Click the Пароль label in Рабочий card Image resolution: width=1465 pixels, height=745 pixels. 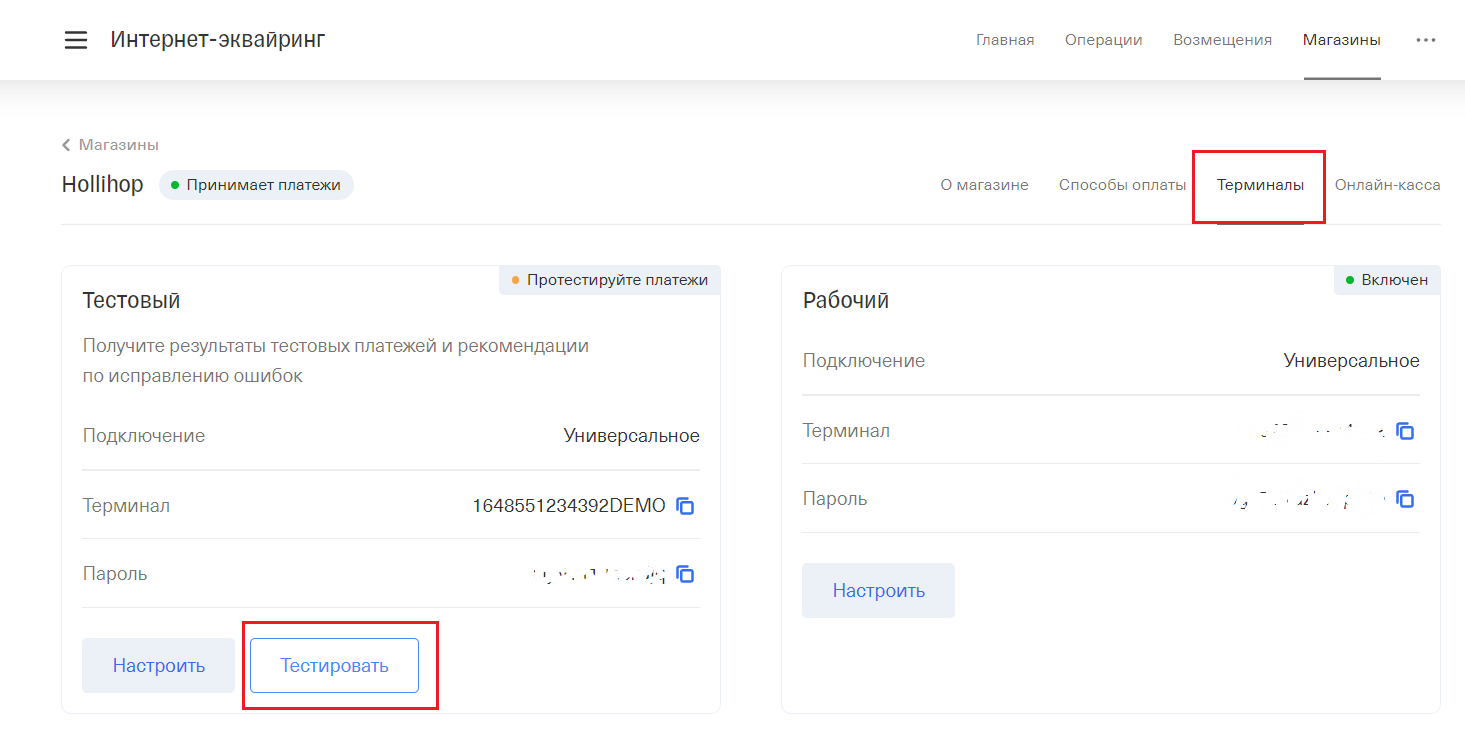pyautogui.click(x=835, y=499)
